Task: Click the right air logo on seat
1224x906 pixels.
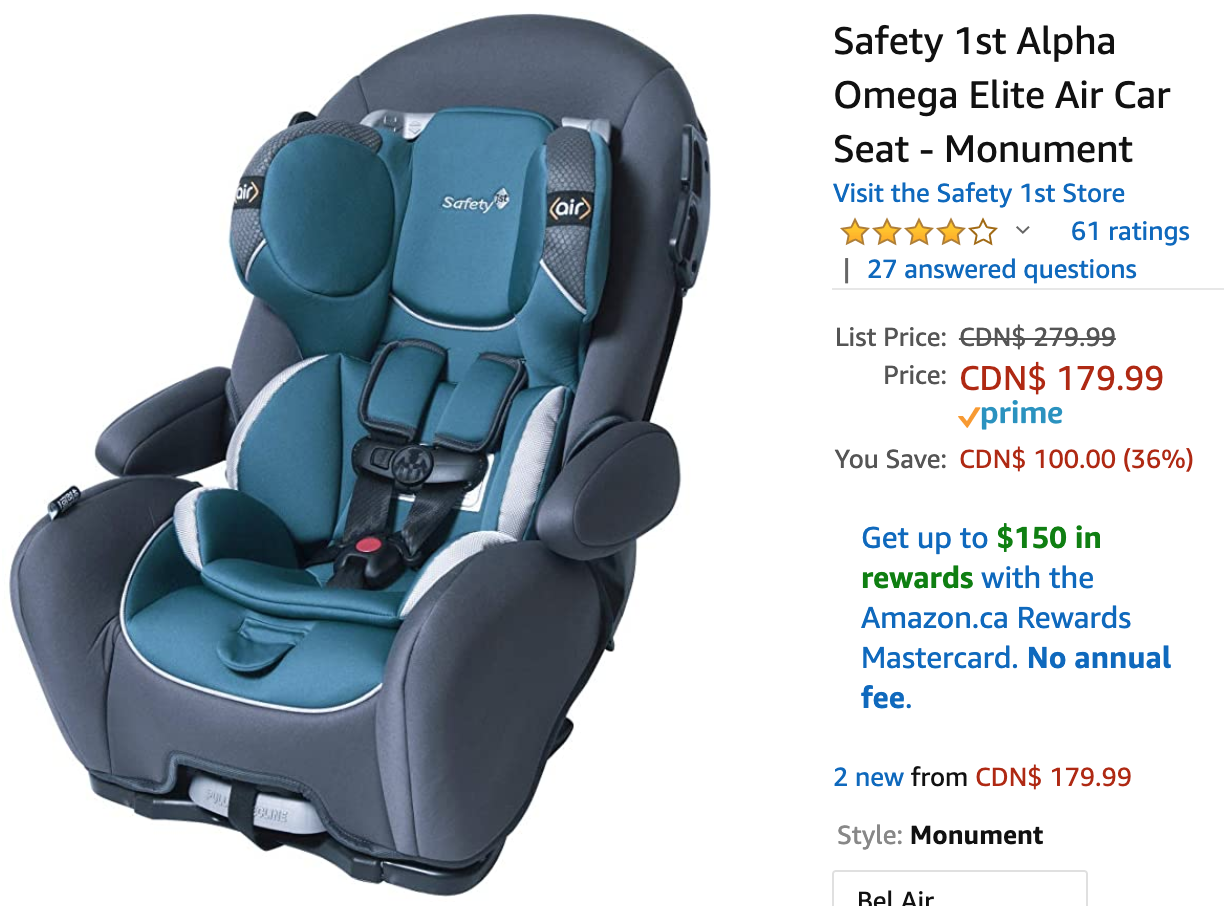Action: (x=570, y=209)
